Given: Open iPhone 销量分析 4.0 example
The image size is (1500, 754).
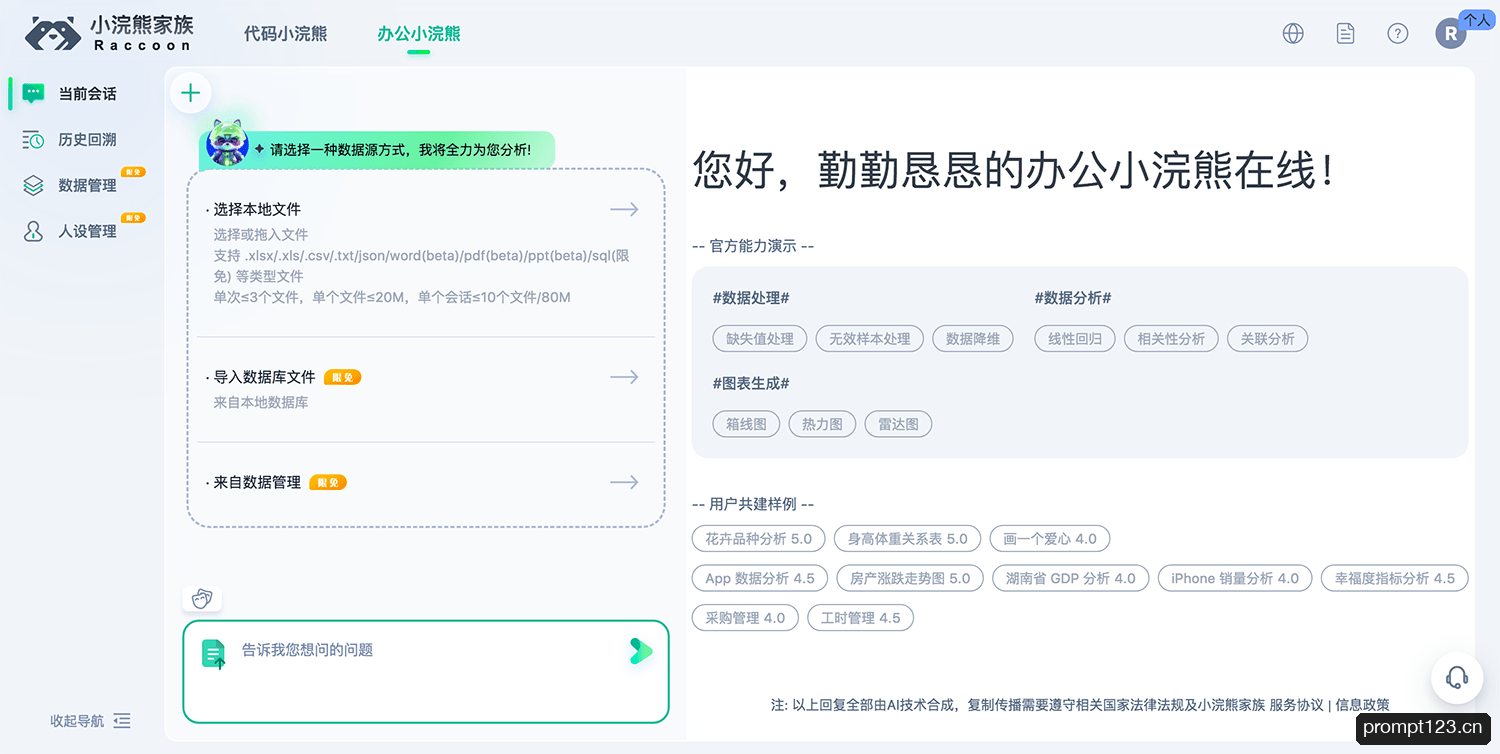Looking at the screenshot, I should pos(1235,578).
